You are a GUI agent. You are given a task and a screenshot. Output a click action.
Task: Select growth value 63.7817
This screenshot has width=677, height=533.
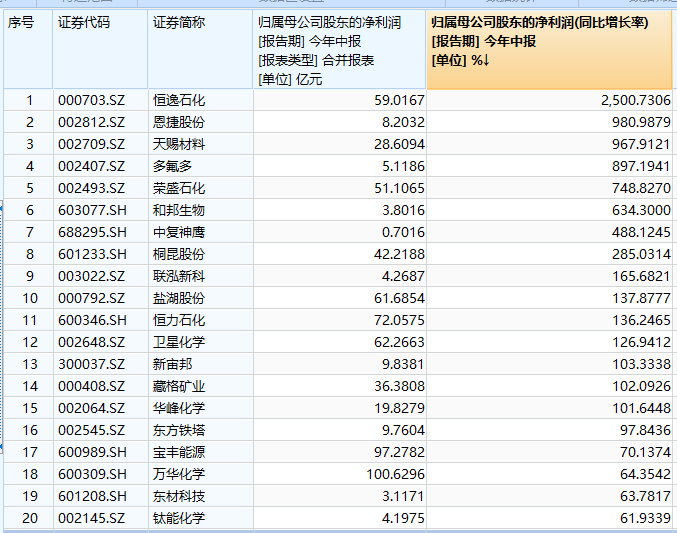(x=549, y=497)
